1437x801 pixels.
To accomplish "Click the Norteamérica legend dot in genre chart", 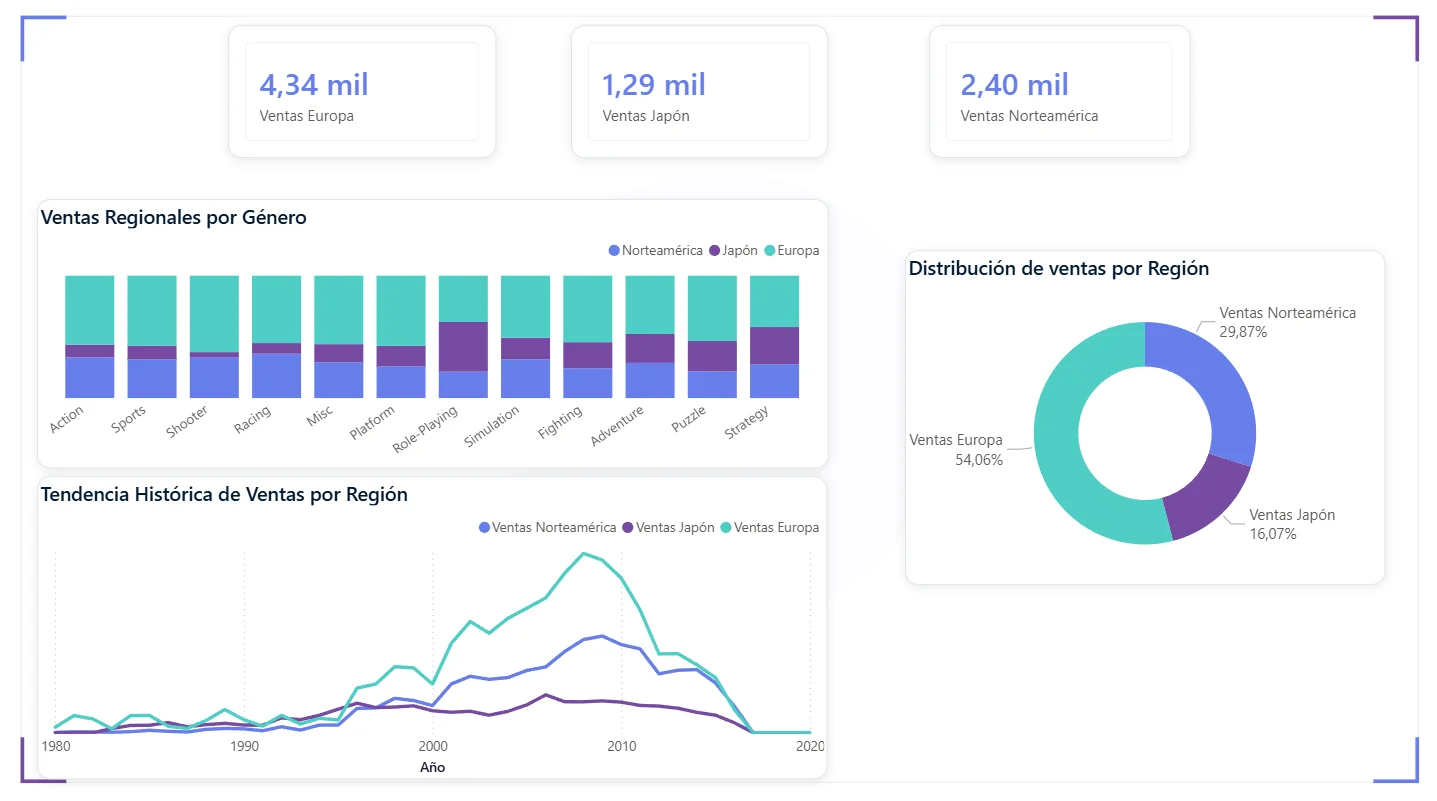I will 614,251.
